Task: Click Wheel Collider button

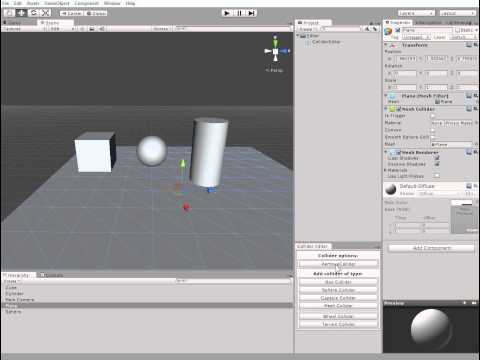Action: 338,316
